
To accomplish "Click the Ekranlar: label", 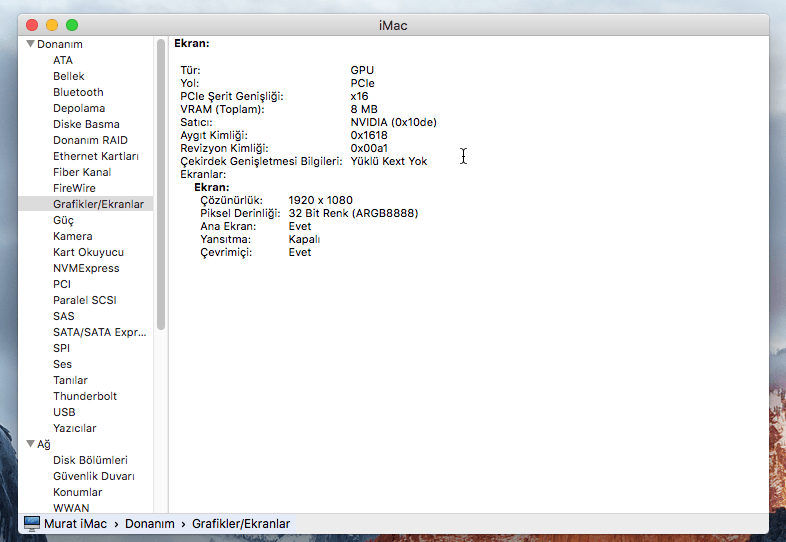I will tap(203, 174).
